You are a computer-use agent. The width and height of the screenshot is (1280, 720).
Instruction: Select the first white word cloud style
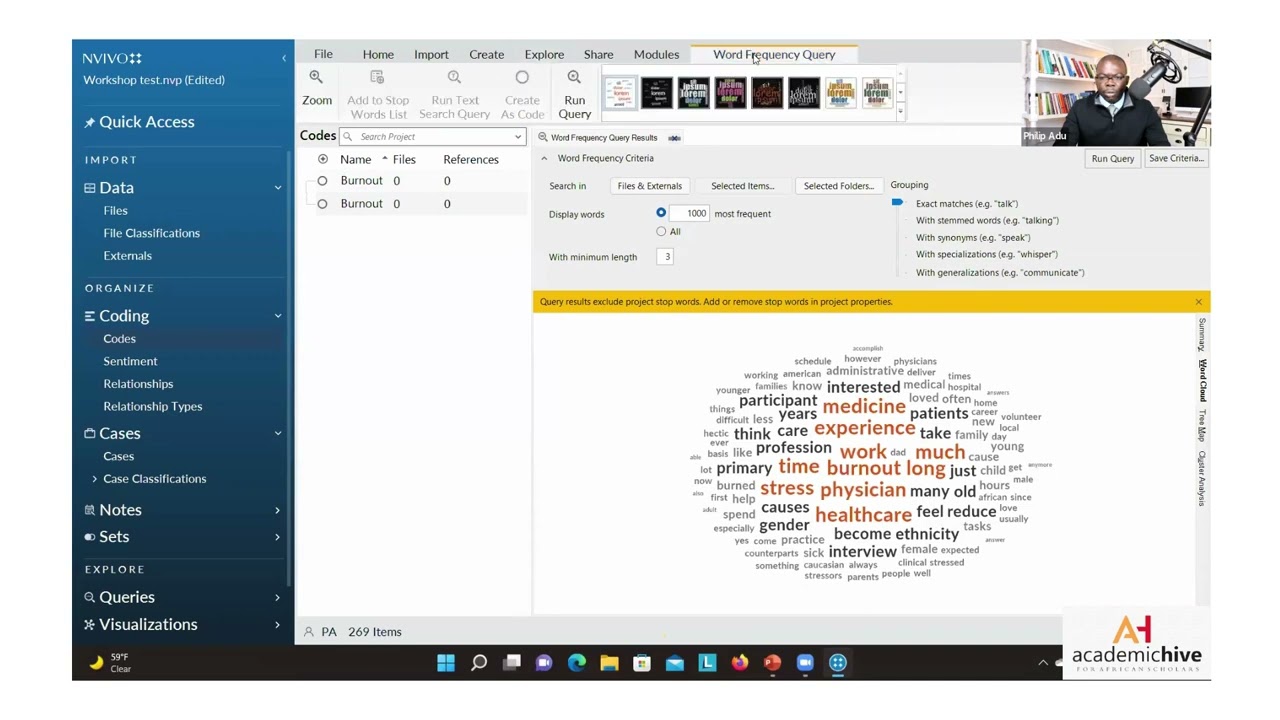point(620,93)
